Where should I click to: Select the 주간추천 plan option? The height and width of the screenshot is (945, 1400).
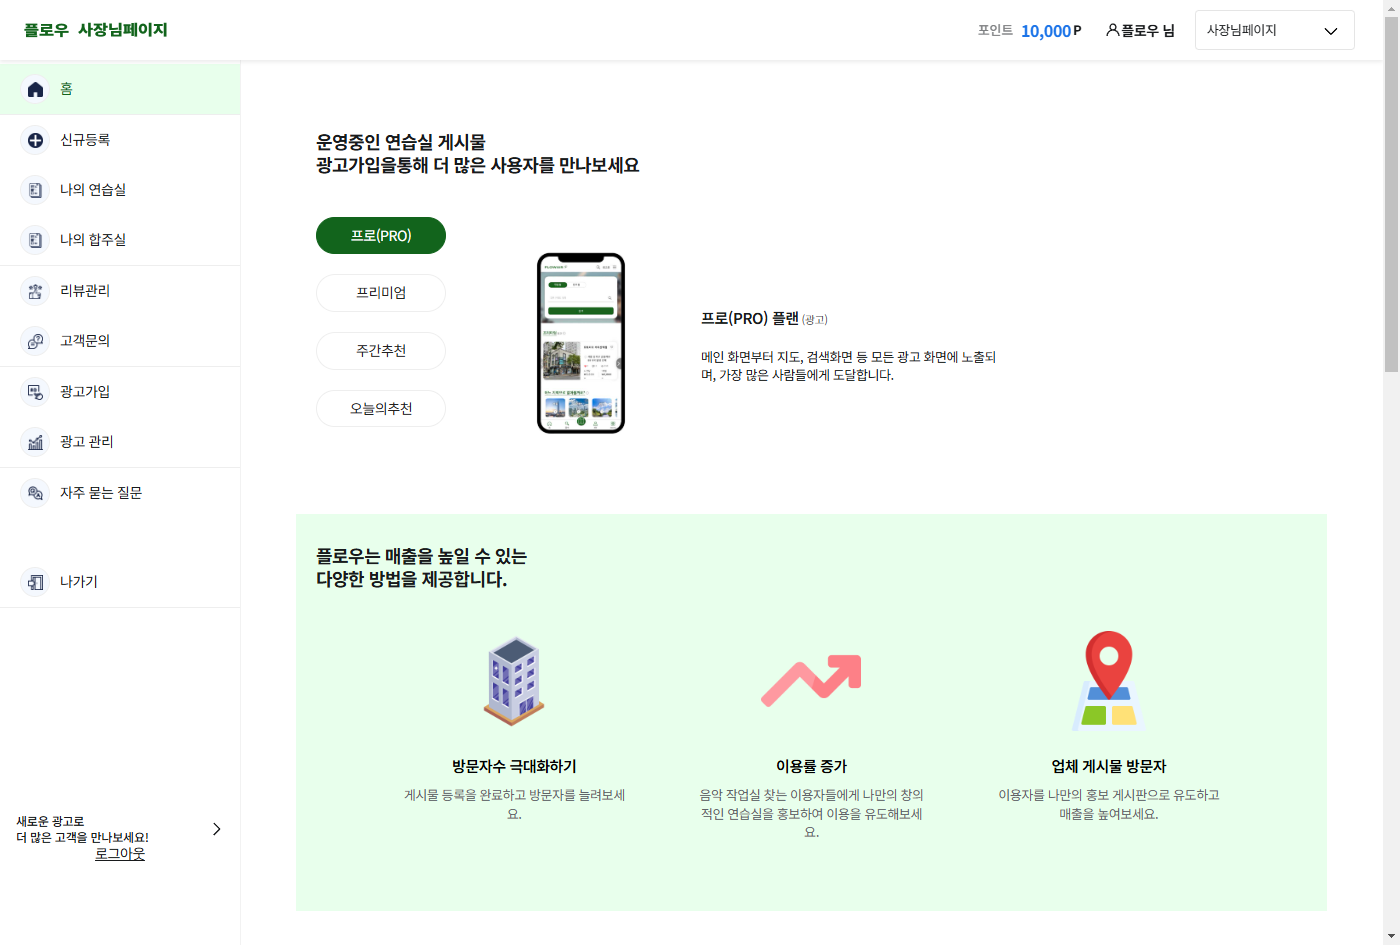[x=381, y=351]
